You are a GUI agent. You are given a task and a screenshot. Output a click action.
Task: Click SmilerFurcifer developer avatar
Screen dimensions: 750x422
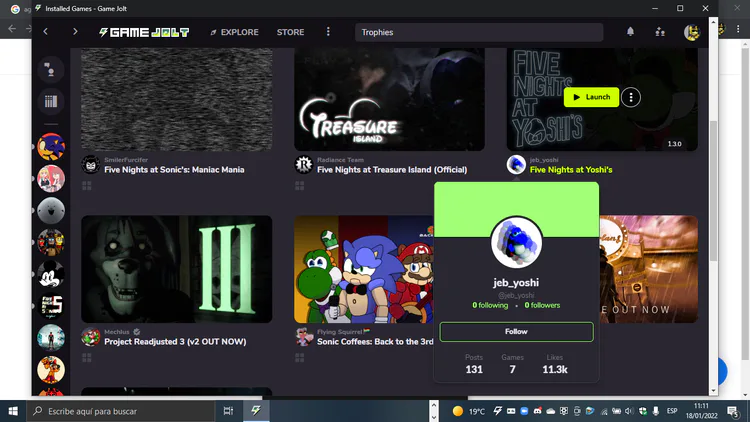point(90,165)
